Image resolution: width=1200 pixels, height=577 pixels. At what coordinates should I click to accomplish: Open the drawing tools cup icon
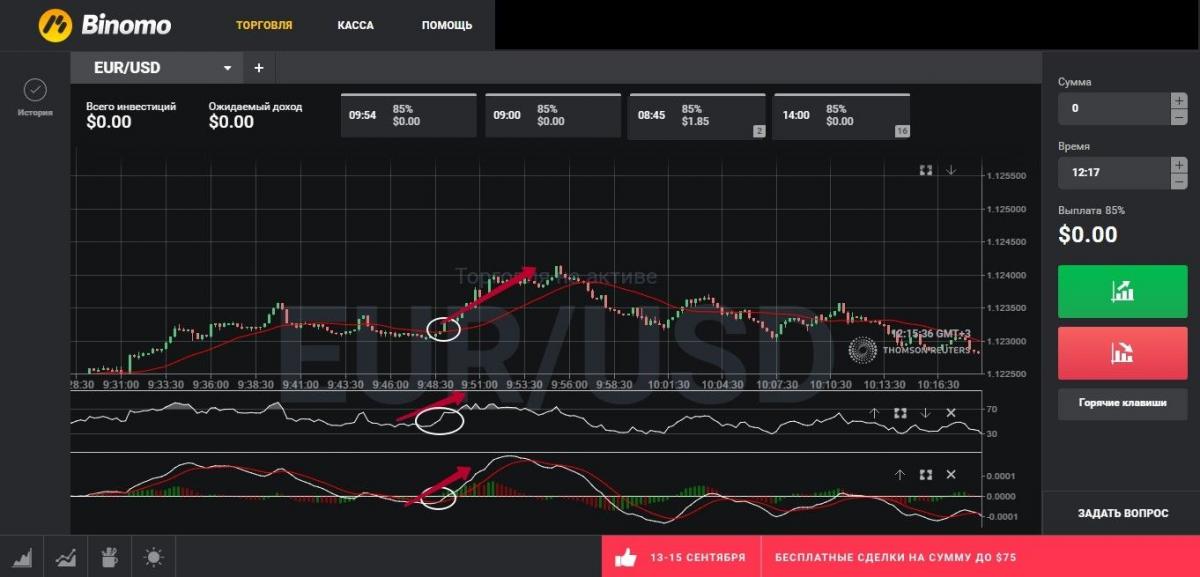tap(110, 557)
